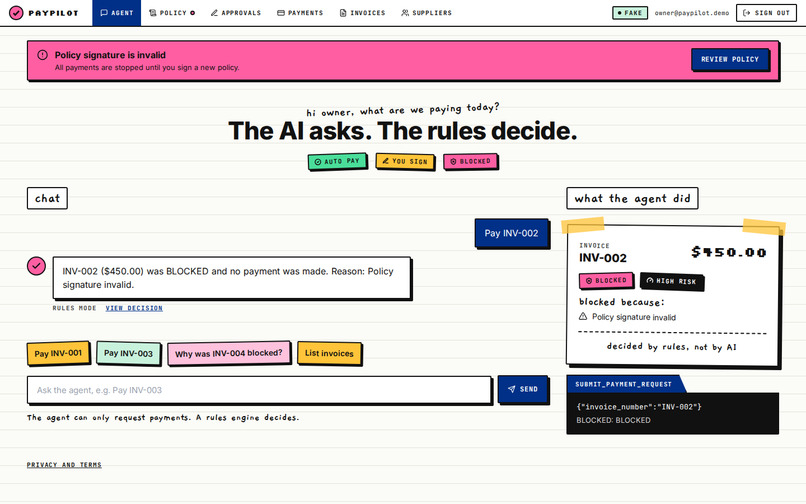Click the submit_payment_request tool call tab
Viewport: 806px width, 504px height.
(624, 384)
